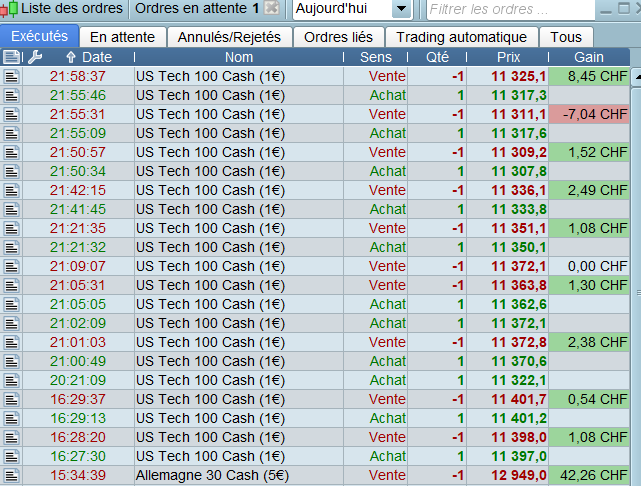Close the Ordres en attente indicator
The image size is (641, 486).
tap(271, 8)
